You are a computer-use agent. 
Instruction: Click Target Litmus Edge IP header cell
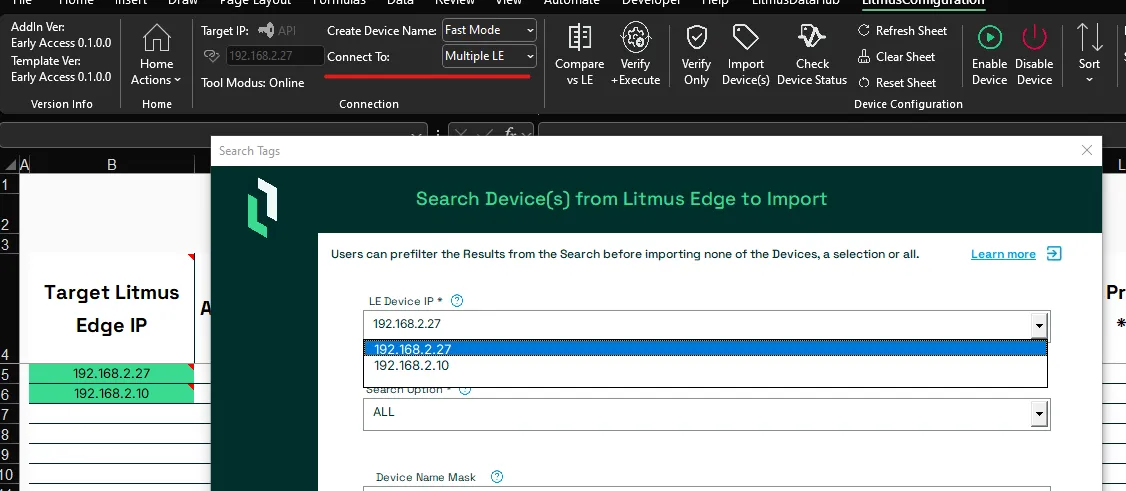coord(111,308)
